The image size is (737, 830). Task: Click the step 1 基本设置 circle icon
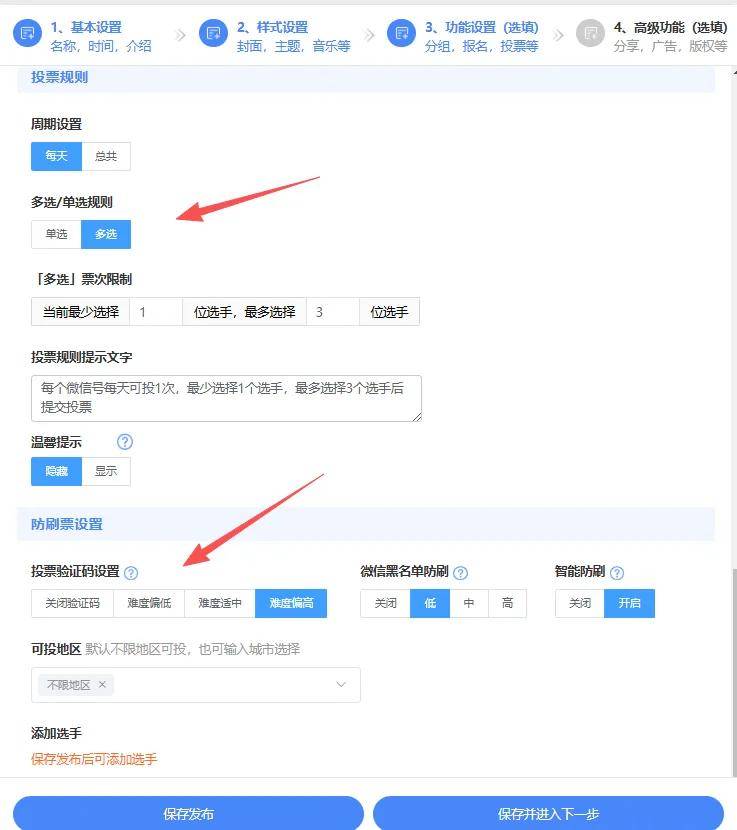point(28,33)
